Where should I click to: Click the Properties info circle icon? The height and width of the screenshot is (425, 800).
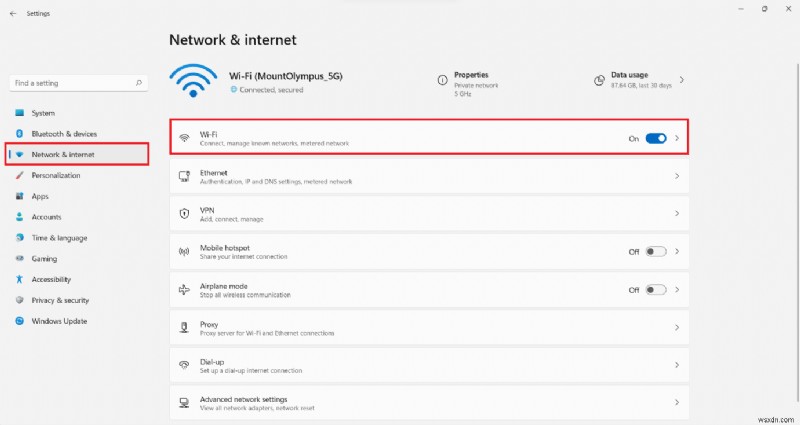(442, 80)
